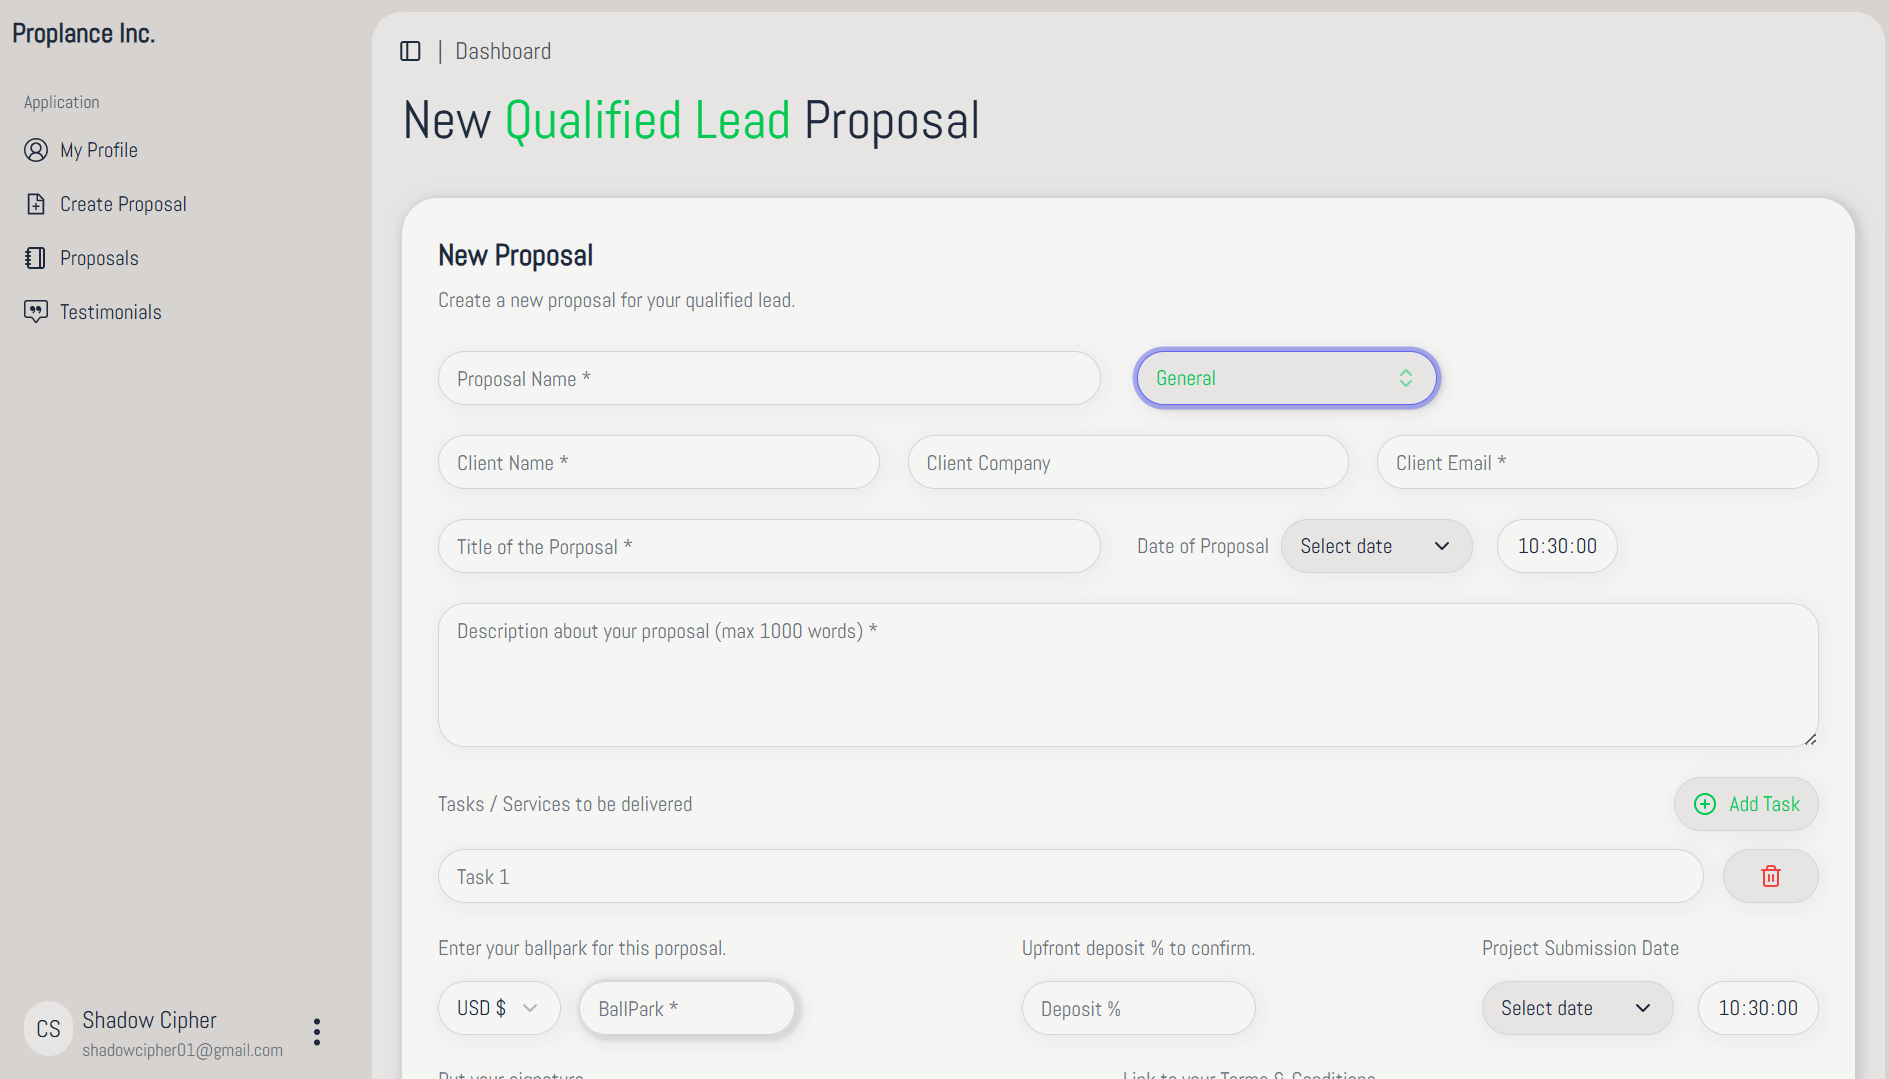Click the My Profile user icon
This screenshot has height=1079, width=1889.
click(x=36, y=150)
